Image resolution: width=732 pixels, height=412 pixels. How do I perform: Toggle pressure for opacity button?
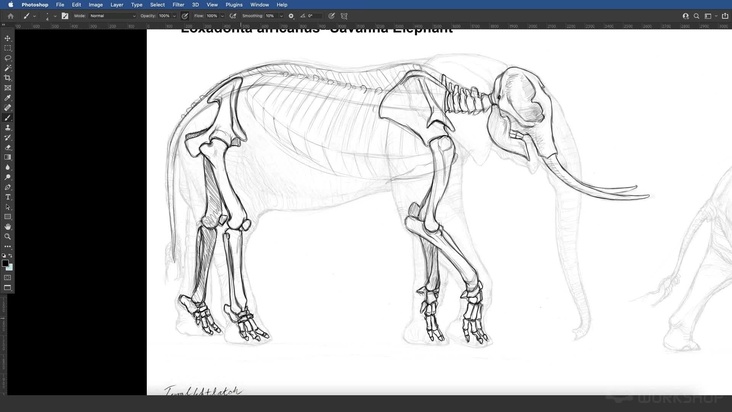click(185, 16)
